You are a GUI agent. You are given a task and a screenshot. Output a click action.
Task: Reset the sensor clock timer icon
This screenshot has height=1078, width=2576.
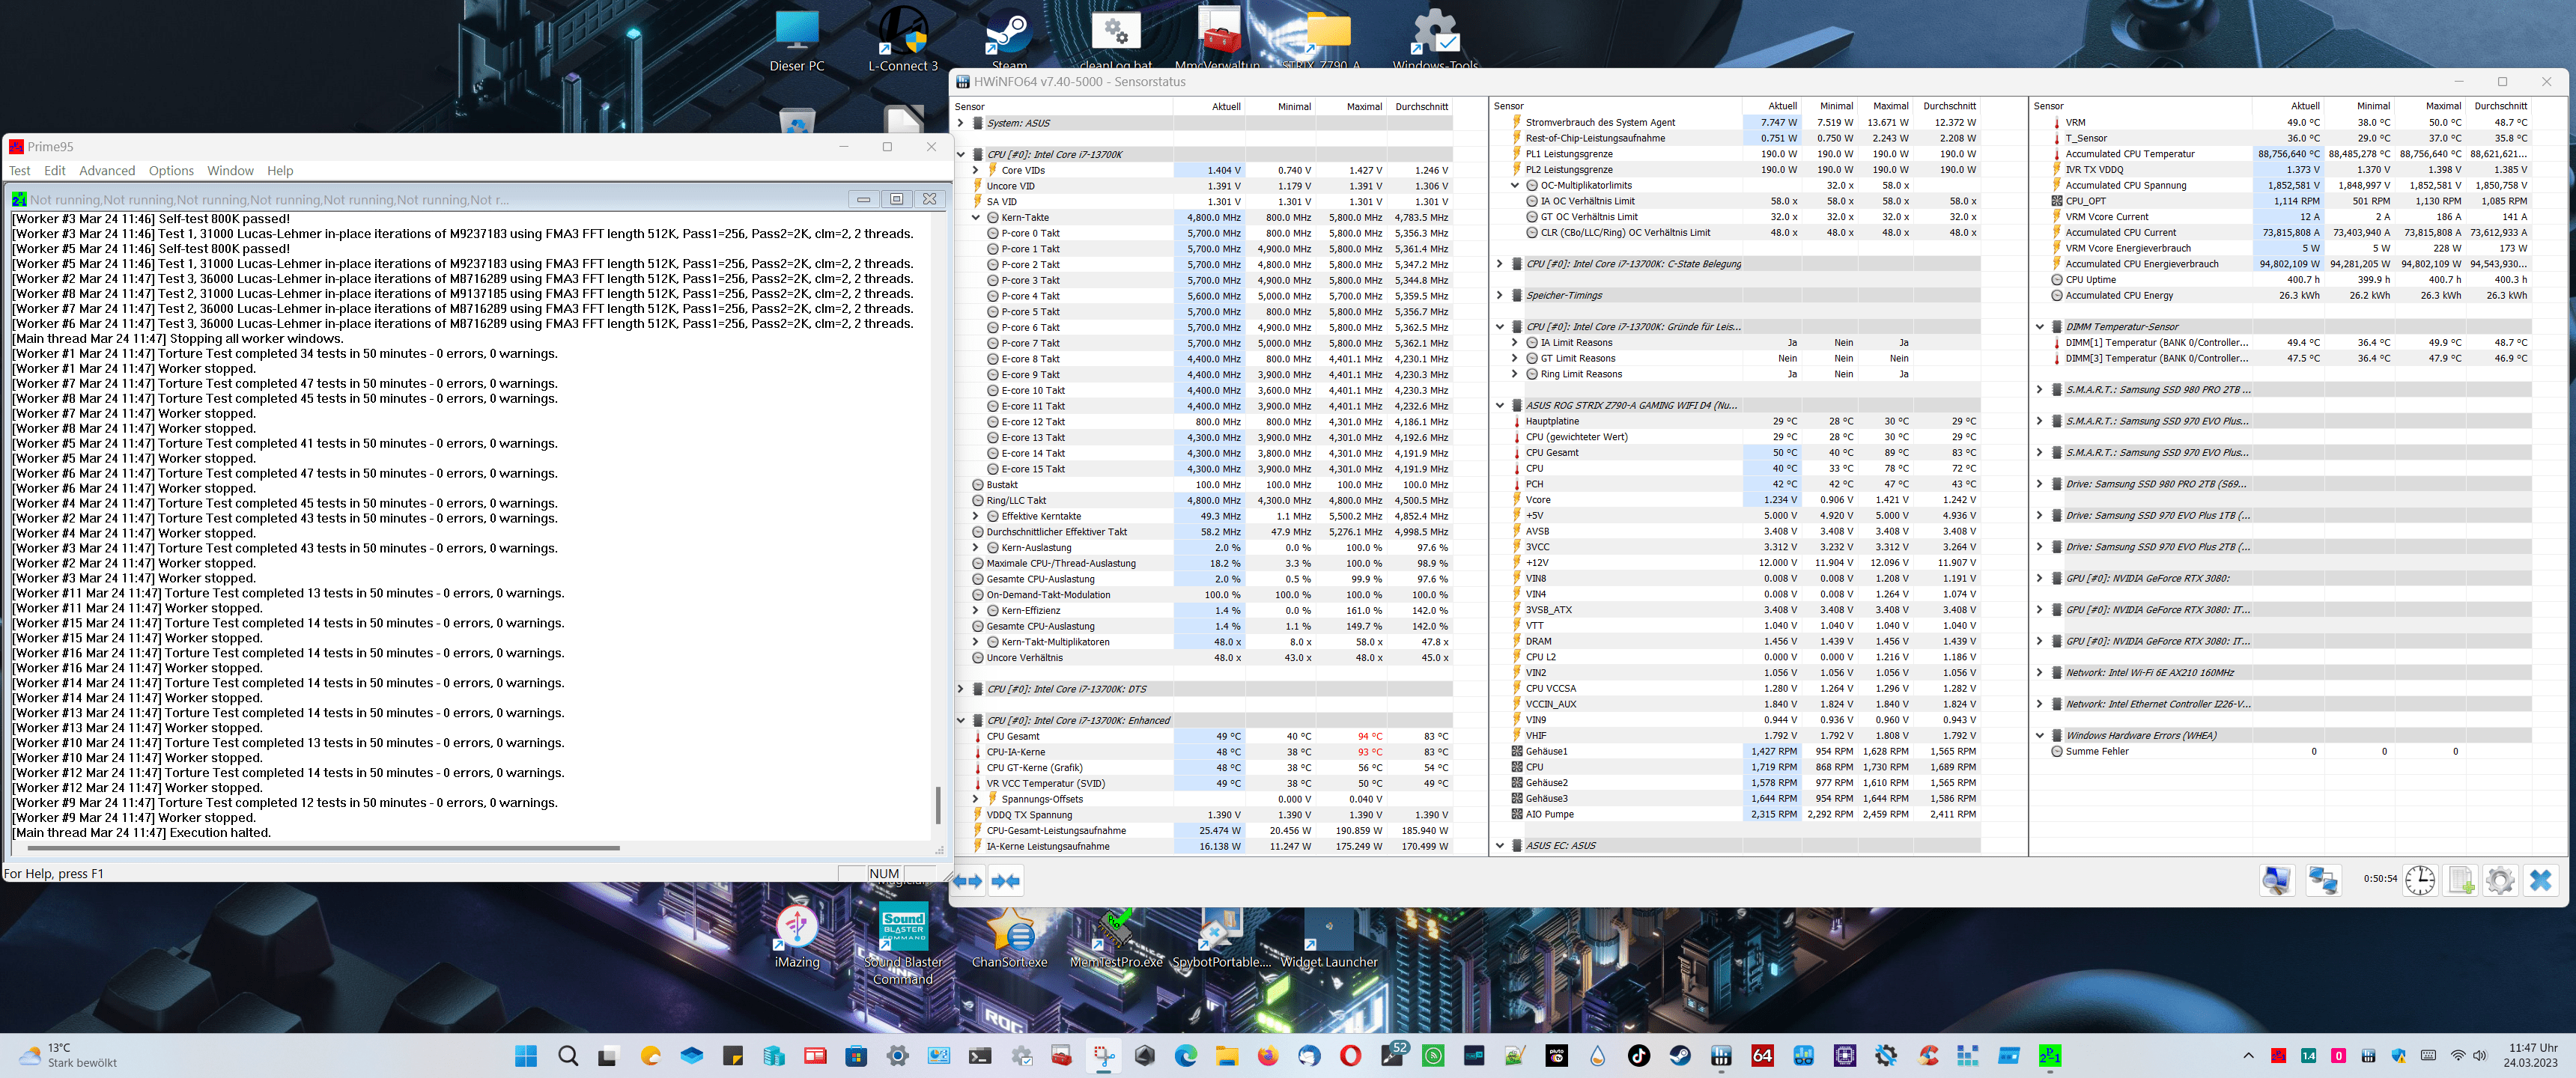[2420, 880]
